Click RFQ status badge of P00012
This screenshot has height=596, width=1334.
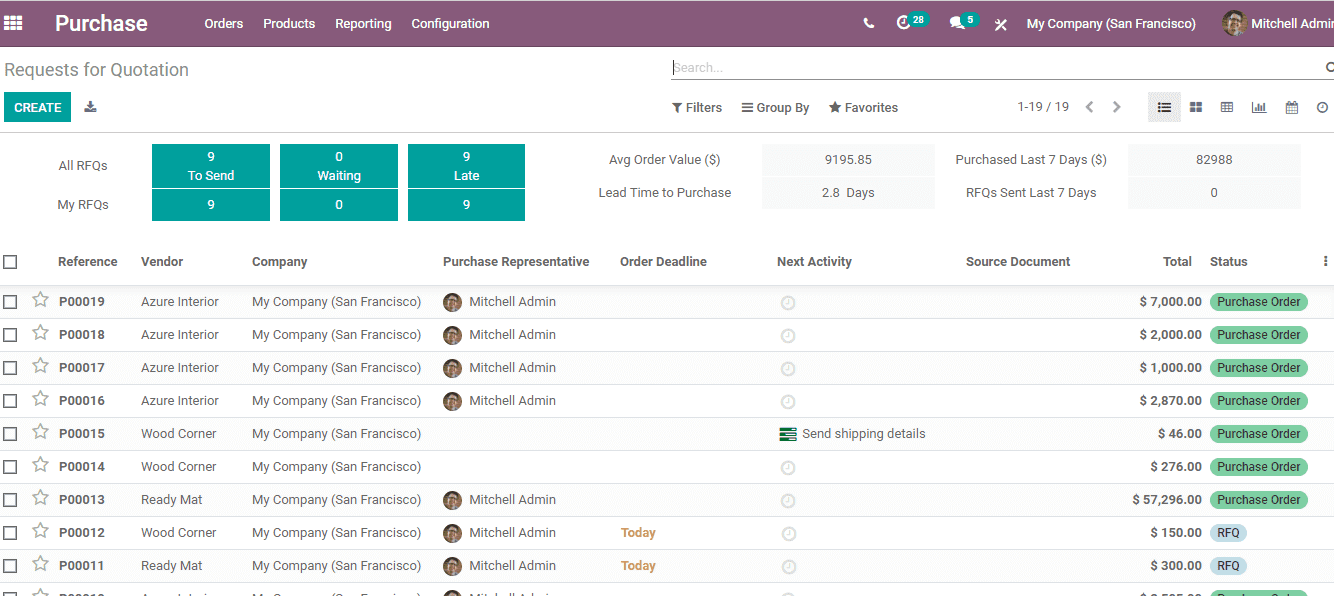1228,533
